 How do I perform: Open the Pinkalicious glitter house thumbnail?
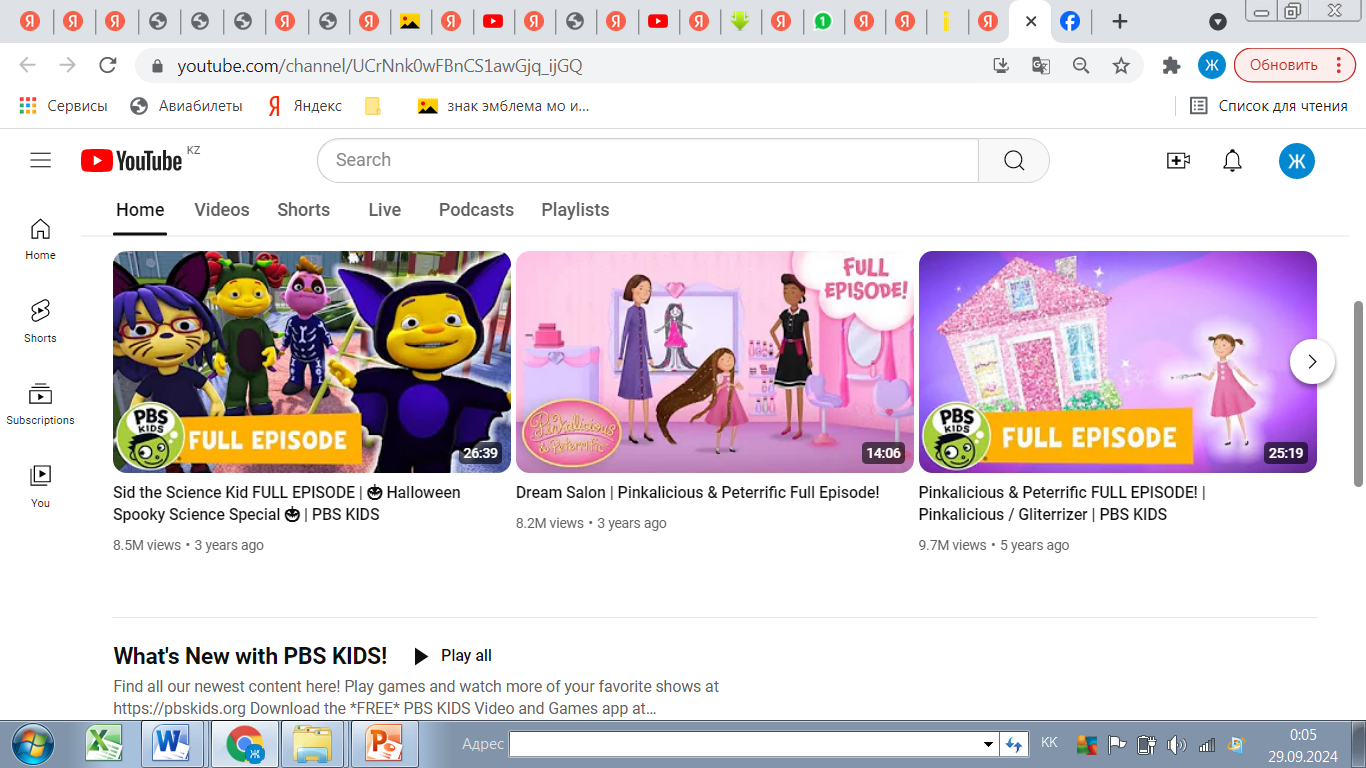click(x=1118, y=362)
